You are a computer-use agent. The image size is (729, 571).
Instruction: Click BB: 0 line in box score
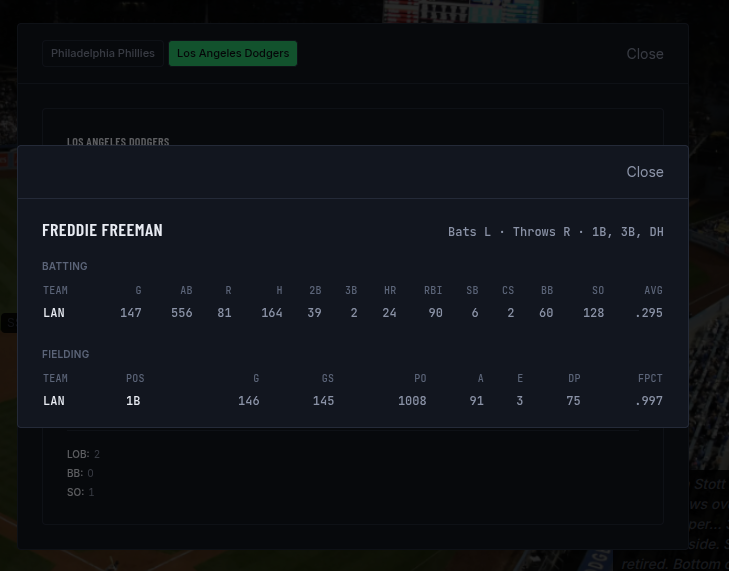[x=80, y=473]
